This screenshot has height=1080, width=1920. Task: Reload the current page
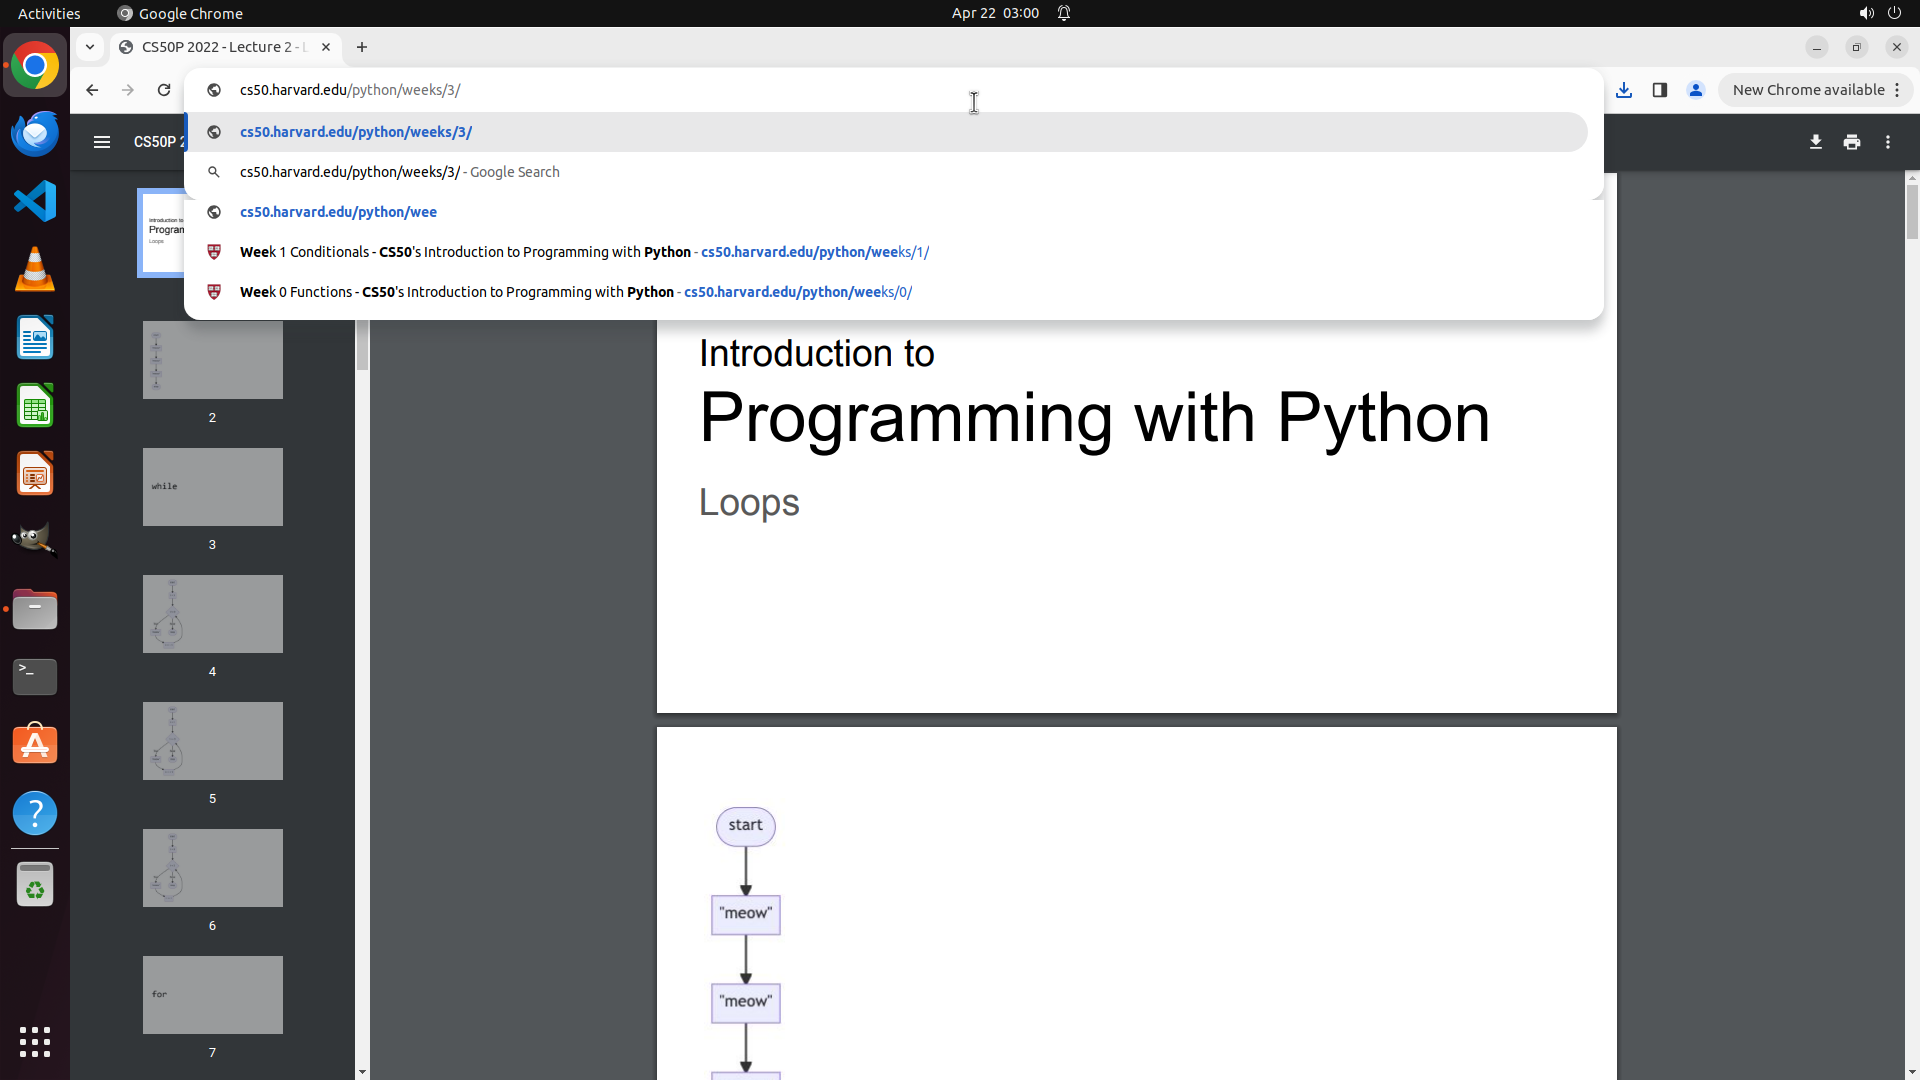[164, 90]
